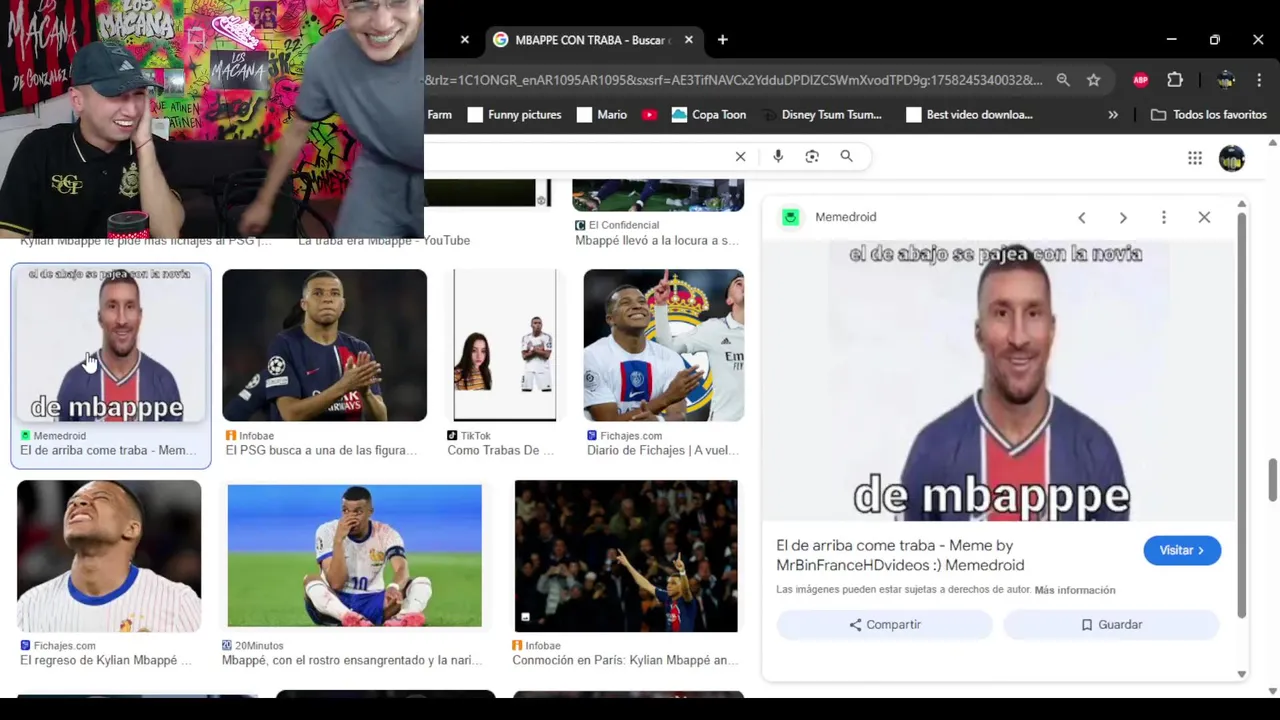Expand the hidden bookmarks chevron
Screen dimensions: 1280x720
(1113, 115)
